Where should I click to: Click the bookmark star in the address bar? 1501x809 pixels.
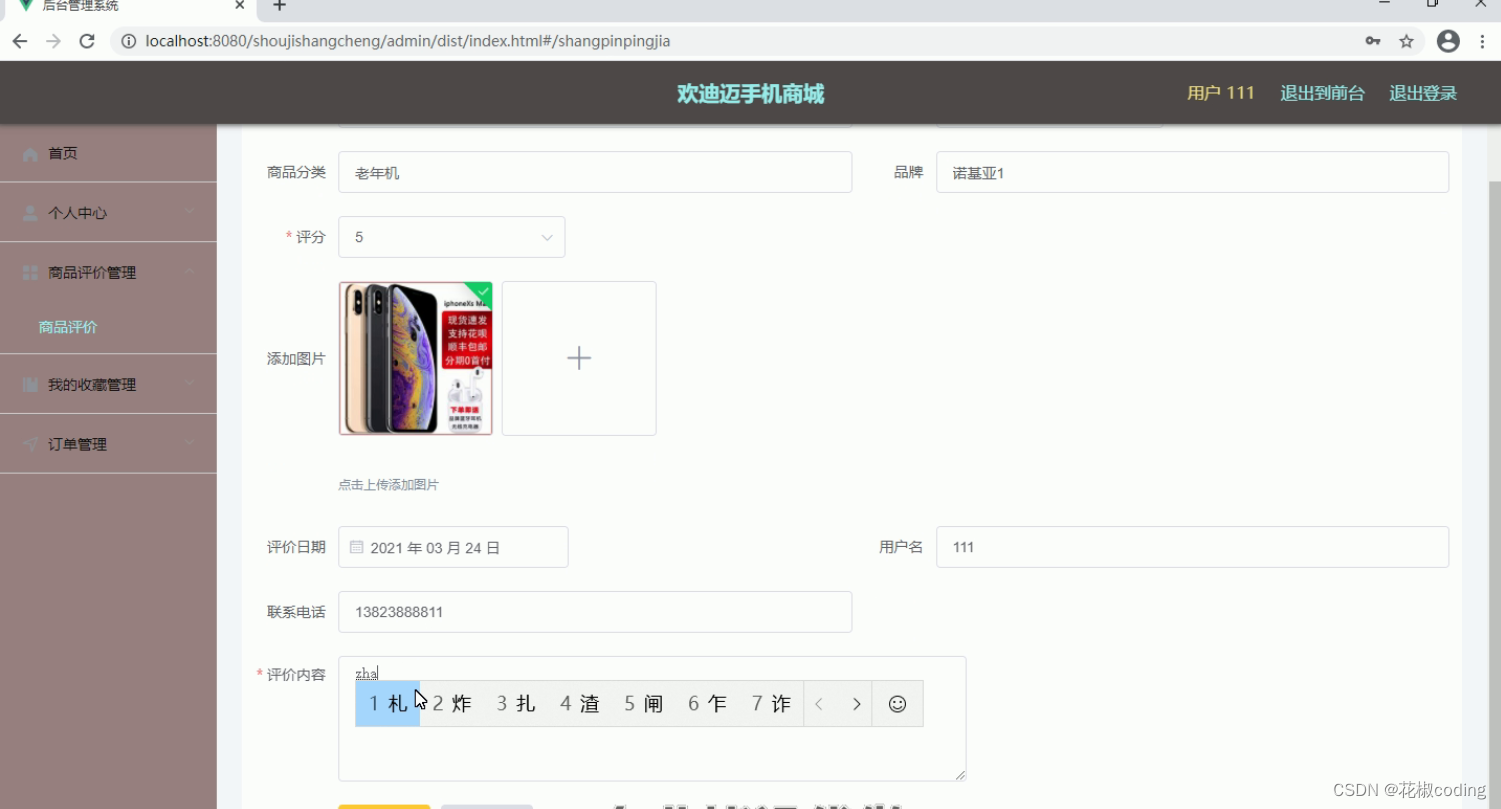[1407, 41]
